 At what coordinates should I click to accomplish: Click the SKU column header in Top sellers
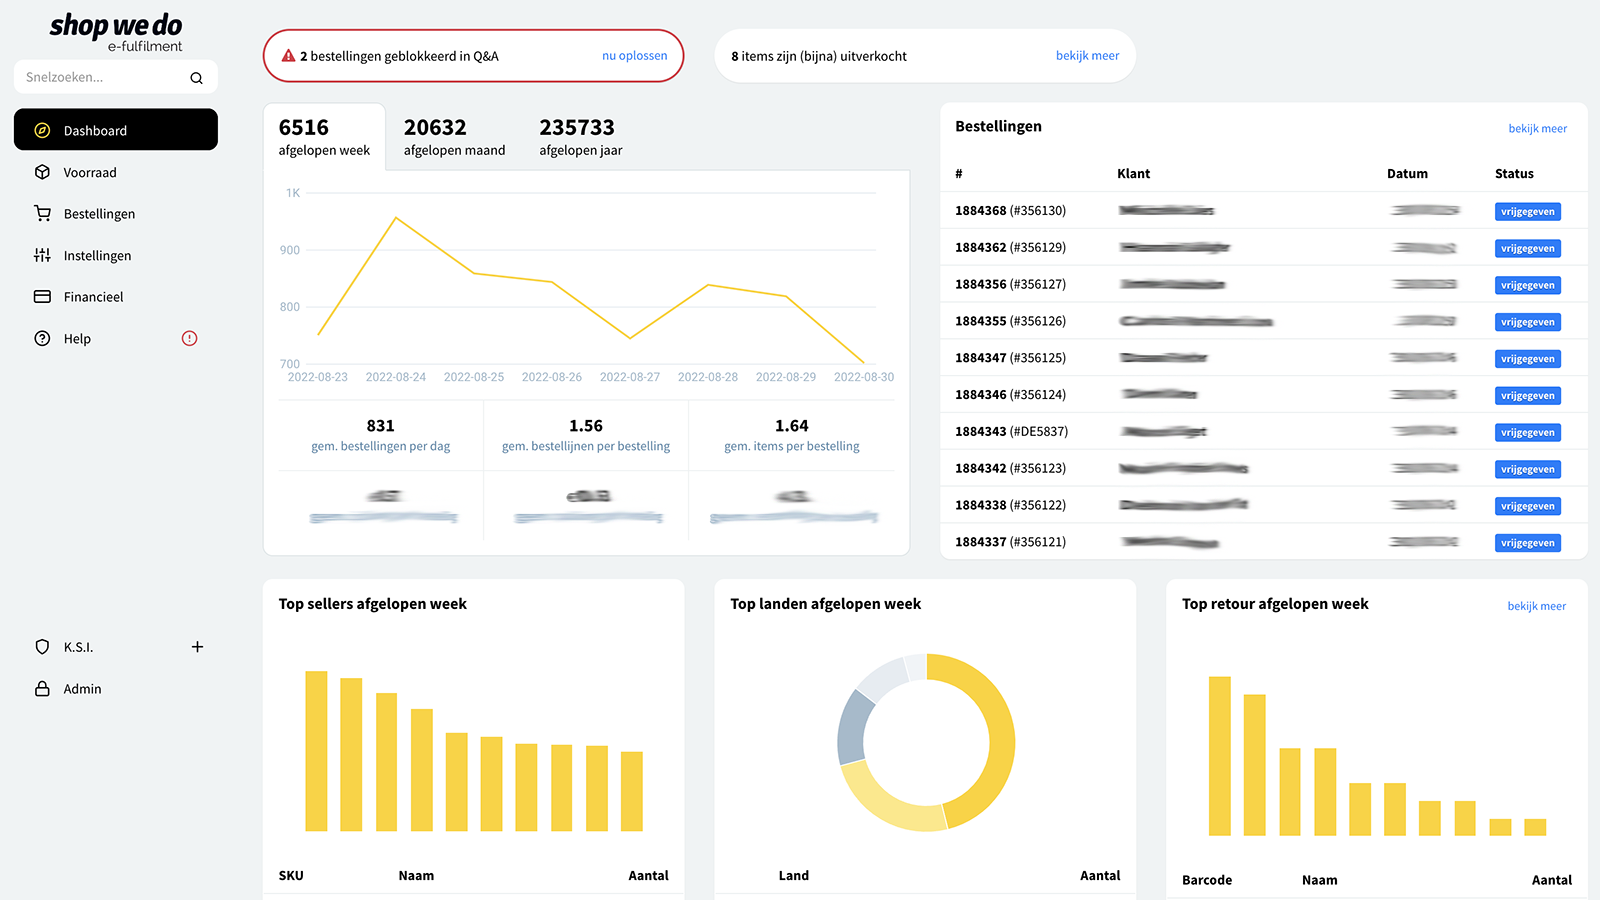(291, 876)
